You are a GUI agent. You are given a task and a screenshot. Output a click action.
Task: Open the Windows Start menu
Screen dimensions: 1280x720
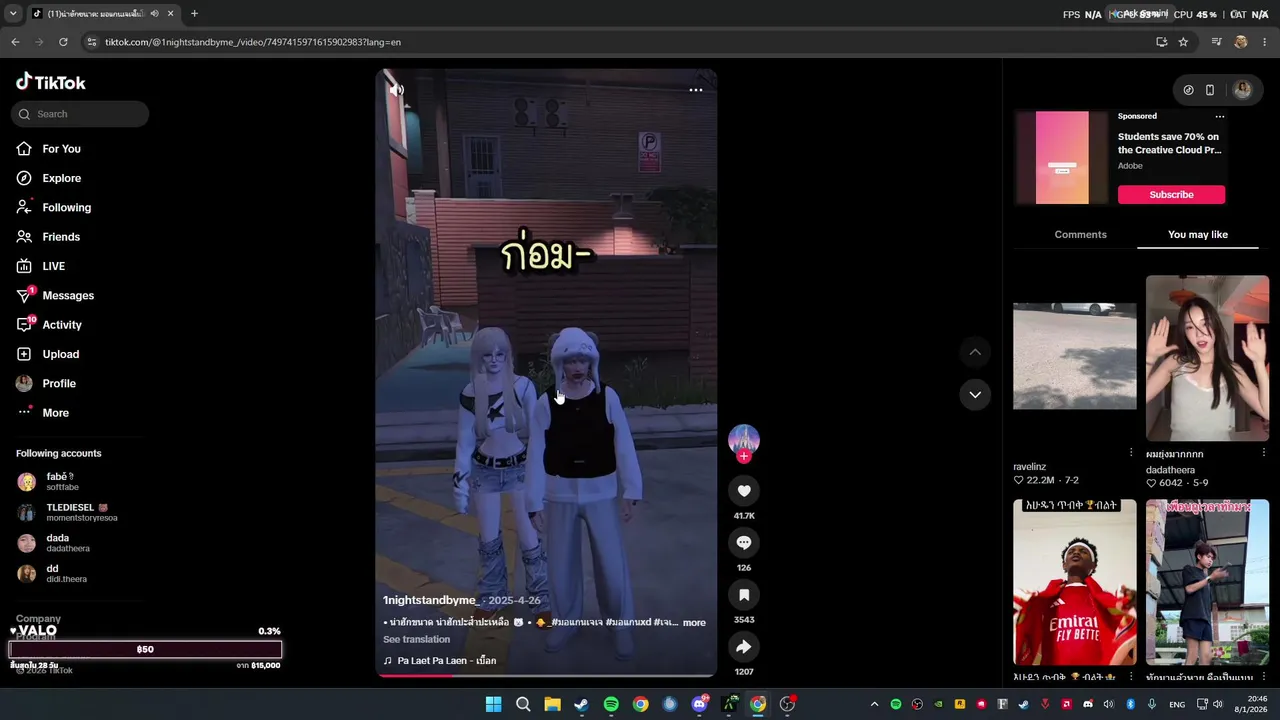[x=493, y=704]
